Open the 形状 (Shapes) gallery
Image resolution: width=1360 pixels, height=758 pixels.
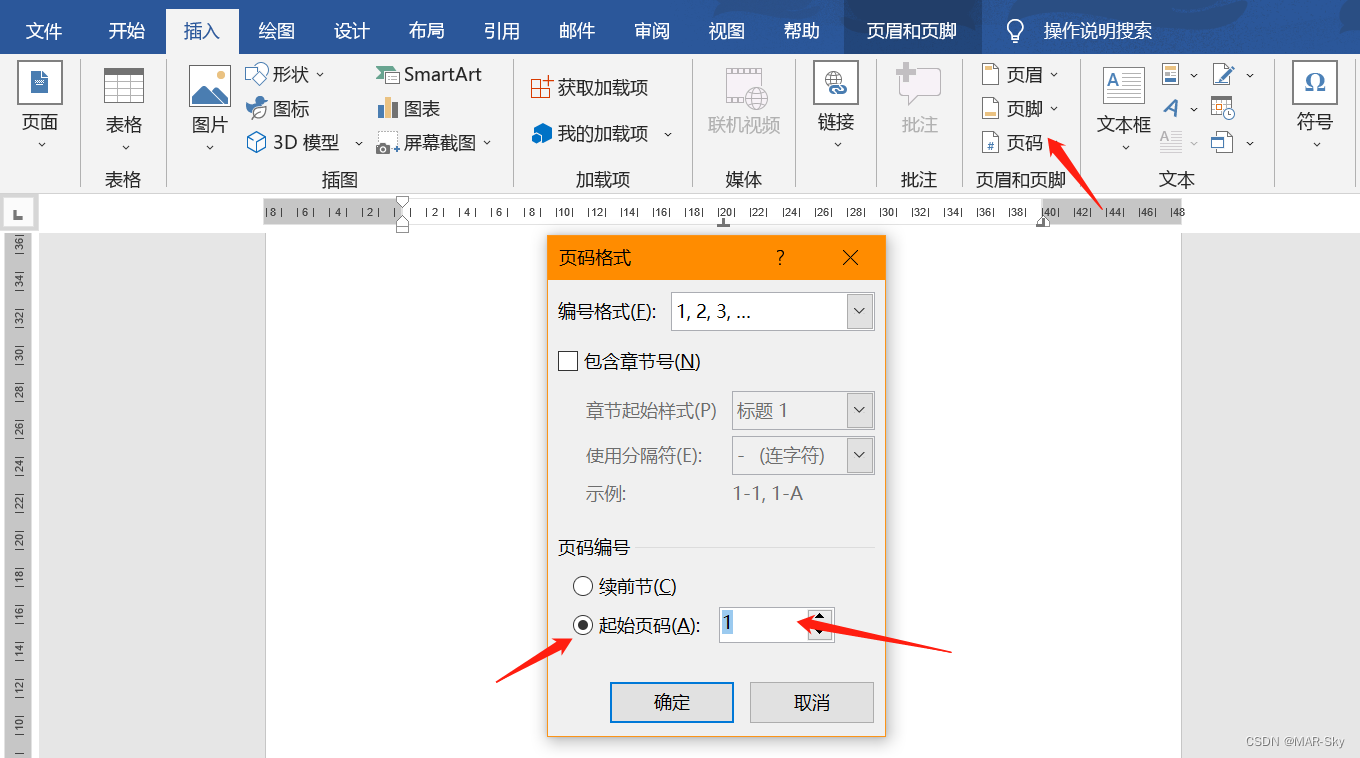point(284,74)
